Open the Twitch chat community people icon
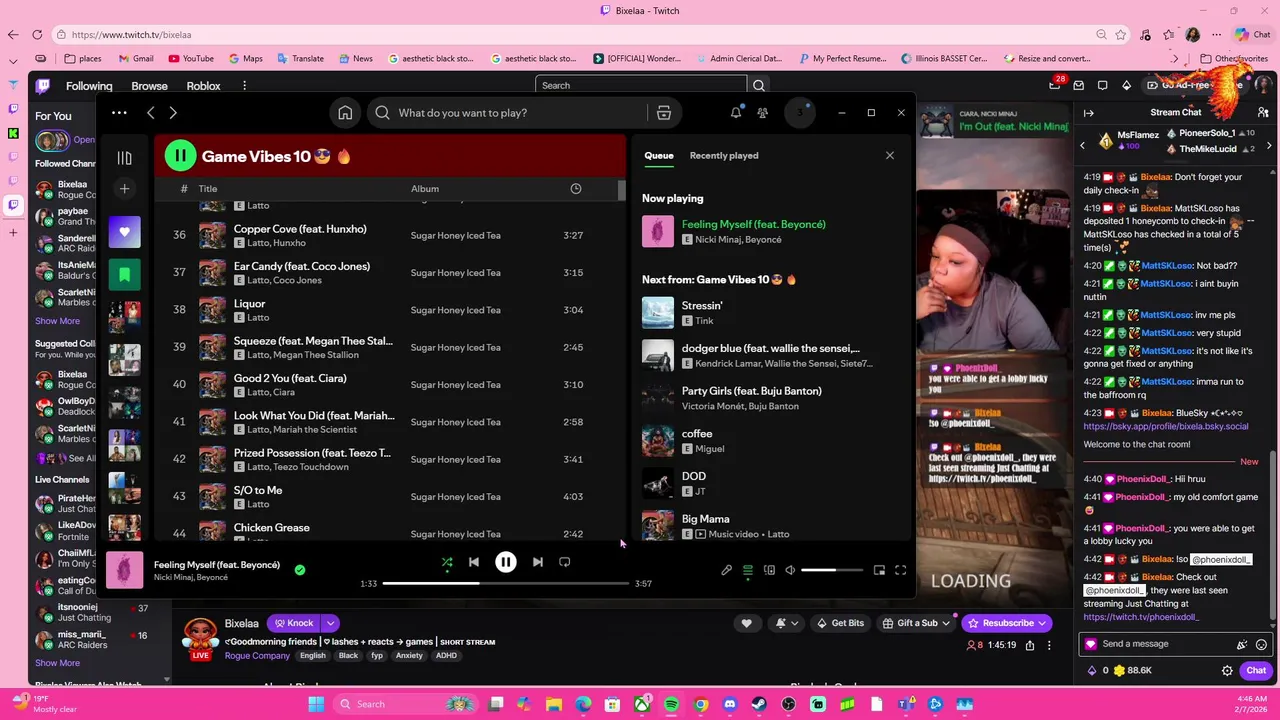 click(1263, 113)
